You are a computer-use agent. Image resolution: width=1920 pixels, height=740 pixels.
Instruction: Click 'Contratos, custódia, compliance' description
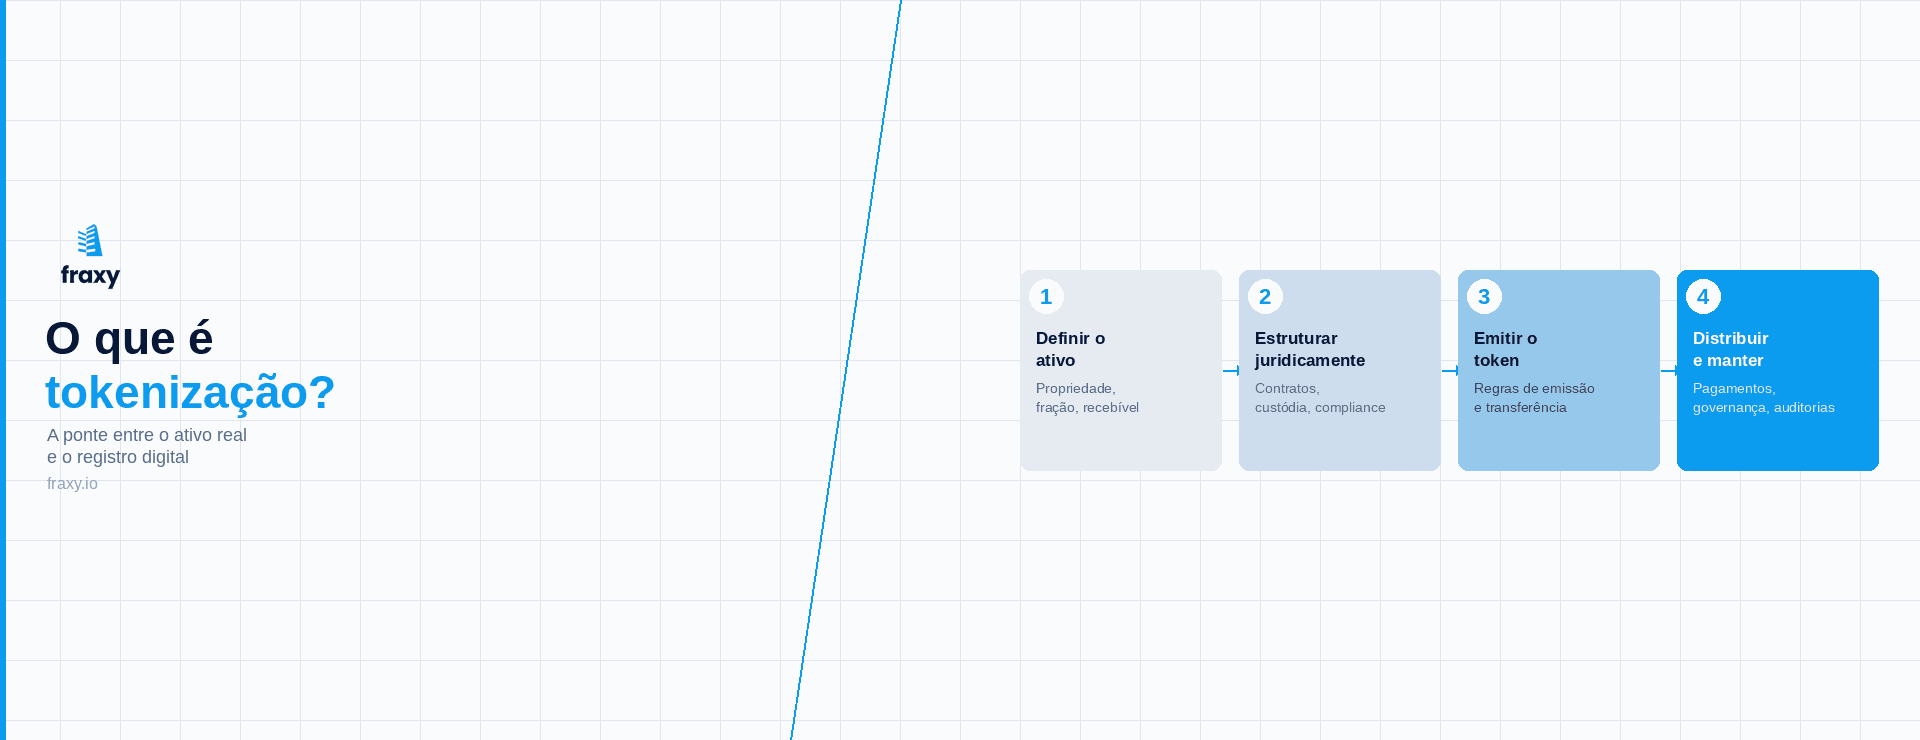tap(1320, 398)
